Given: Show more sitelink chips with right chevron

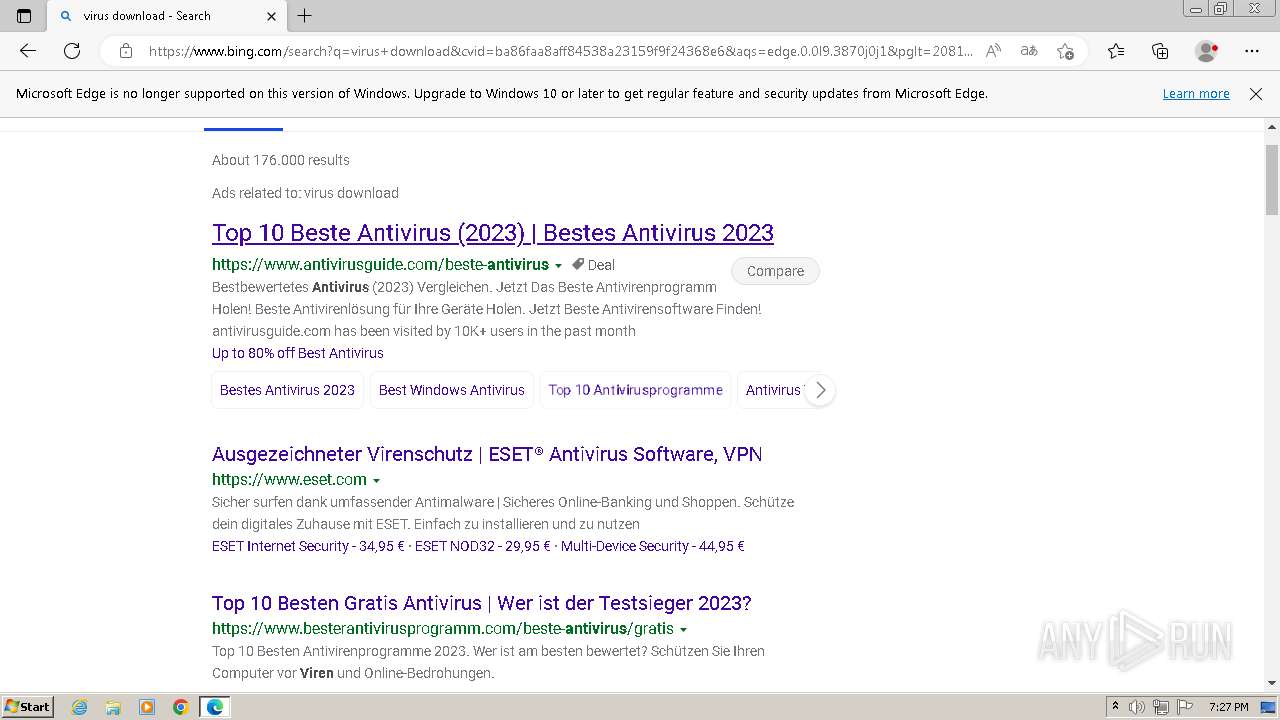Looking at the screenshot, I should (820, 390).
